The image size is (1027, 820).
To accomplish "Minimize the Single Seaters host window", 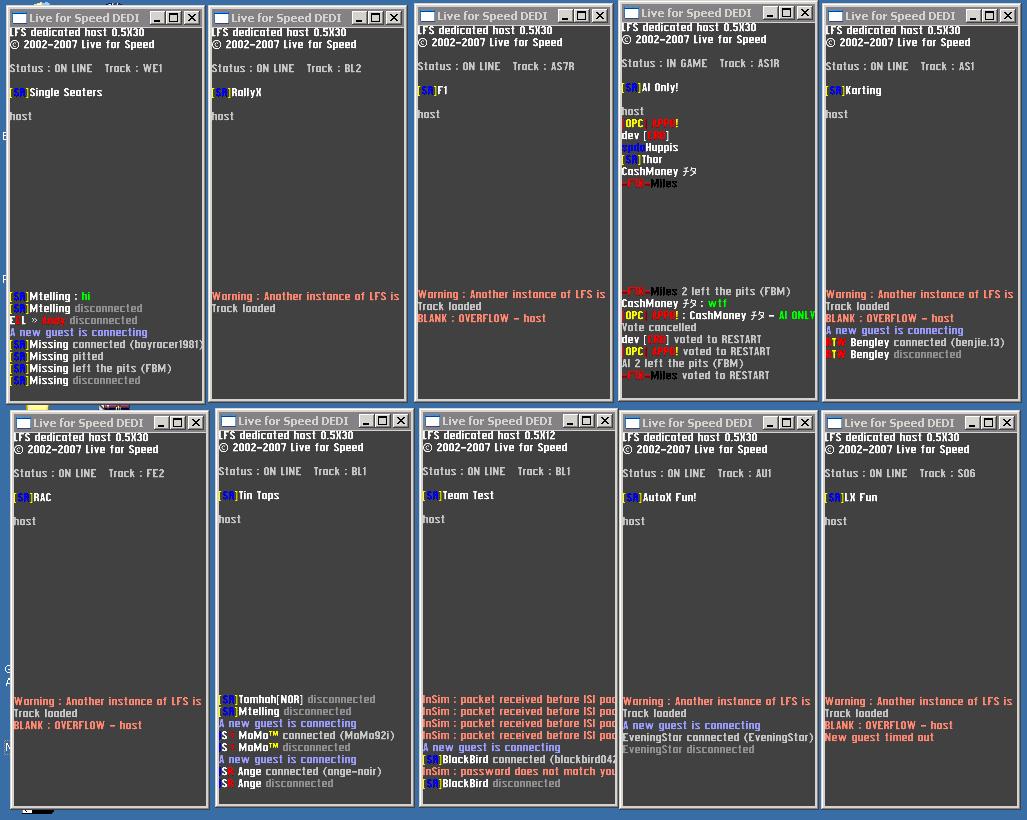I will (157, 18).
